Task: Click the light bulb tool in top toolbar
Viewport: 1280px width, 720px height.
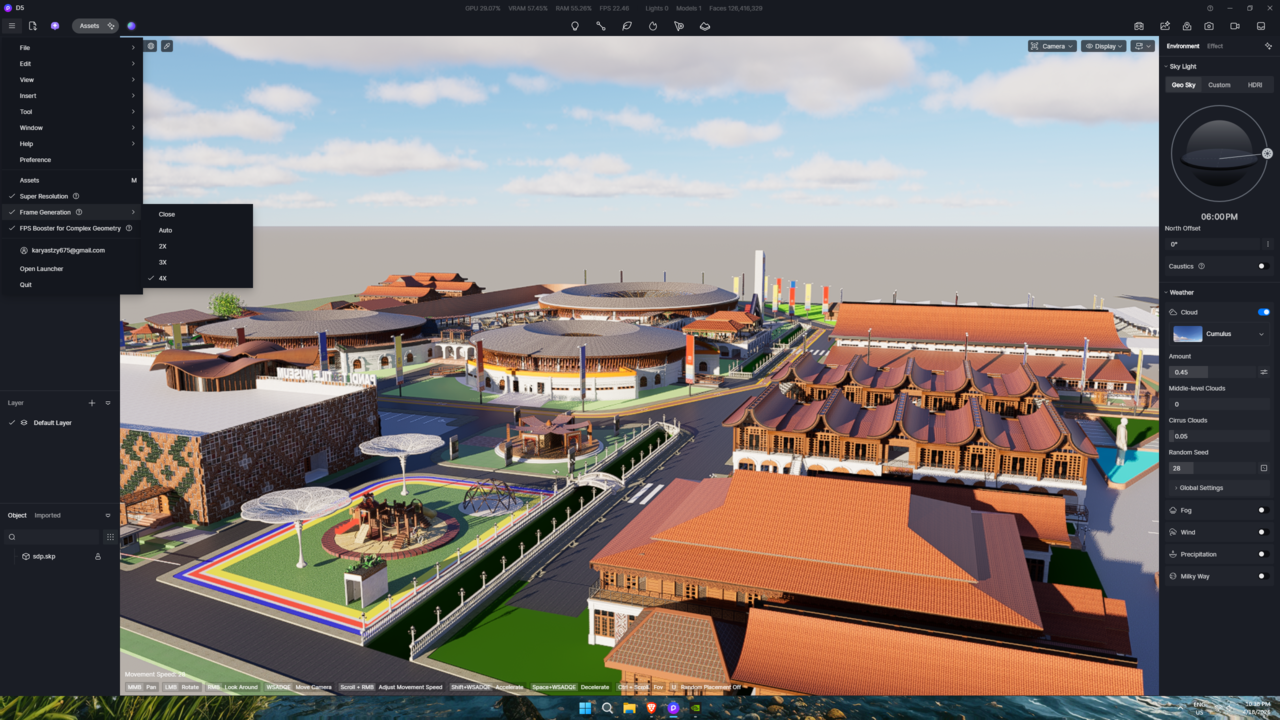Action: pyautogui.click(x=575, y=26)
